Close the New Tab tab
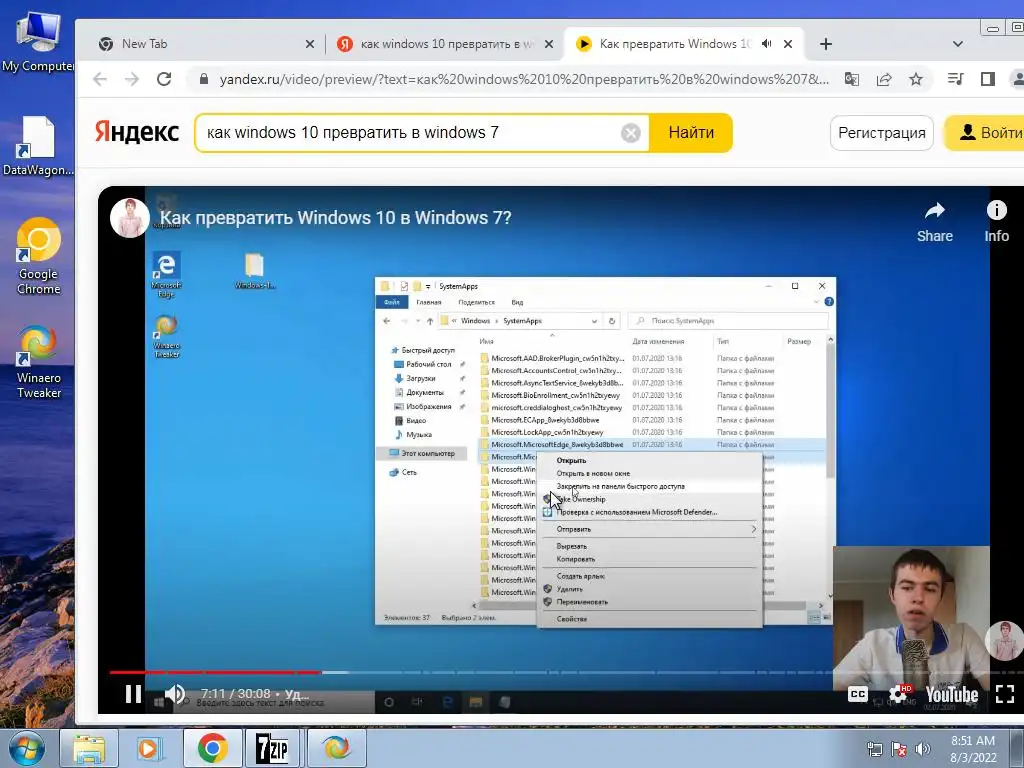1024x768 pixels. click(x=310, y=44)
